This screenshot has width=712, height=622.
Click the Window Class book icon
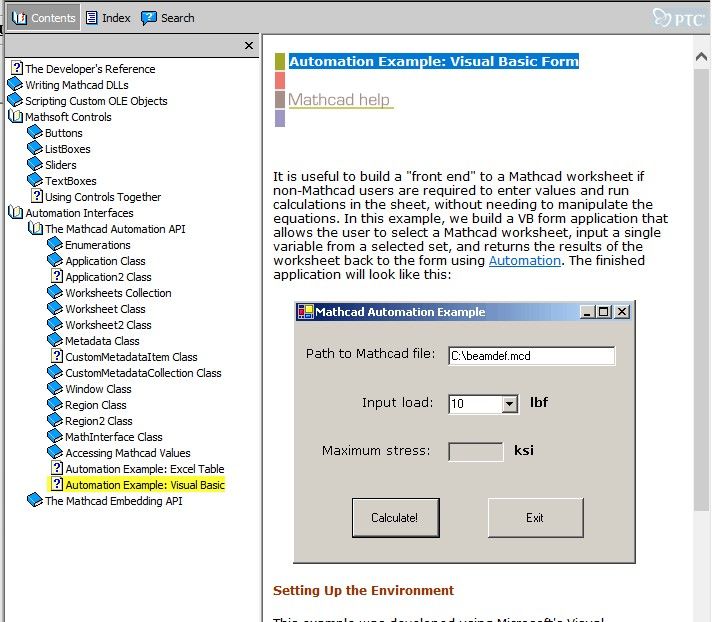(x=55, y=388)
